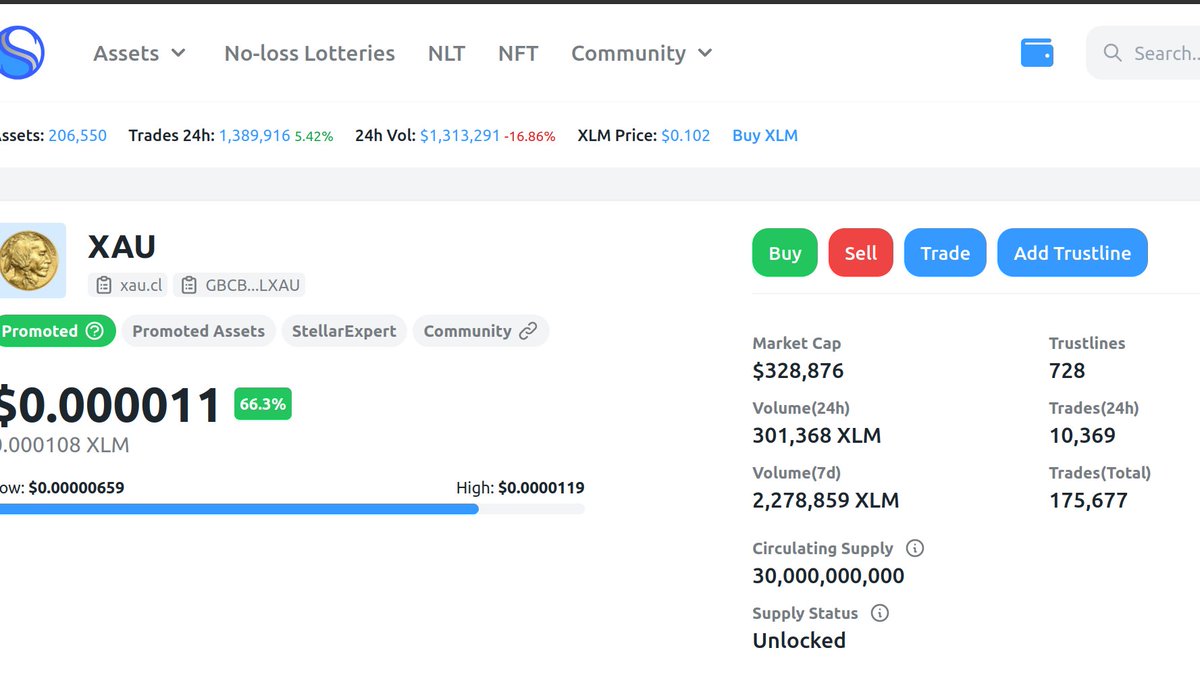Copy GBCB...LXAU address via clipboard icon
The image size is (1200, 675).
coord(189,285)
